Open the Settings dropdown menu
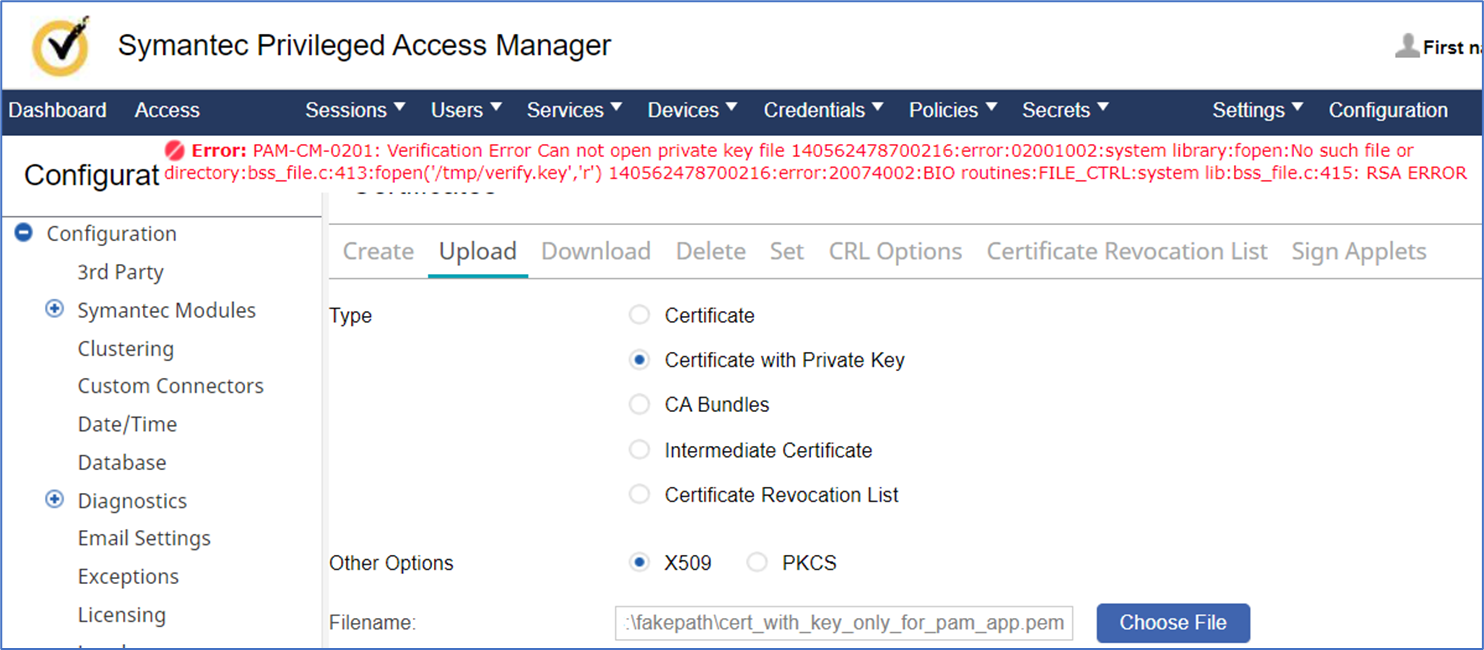Screen dimensions: 1484x650 point(1257,110)
